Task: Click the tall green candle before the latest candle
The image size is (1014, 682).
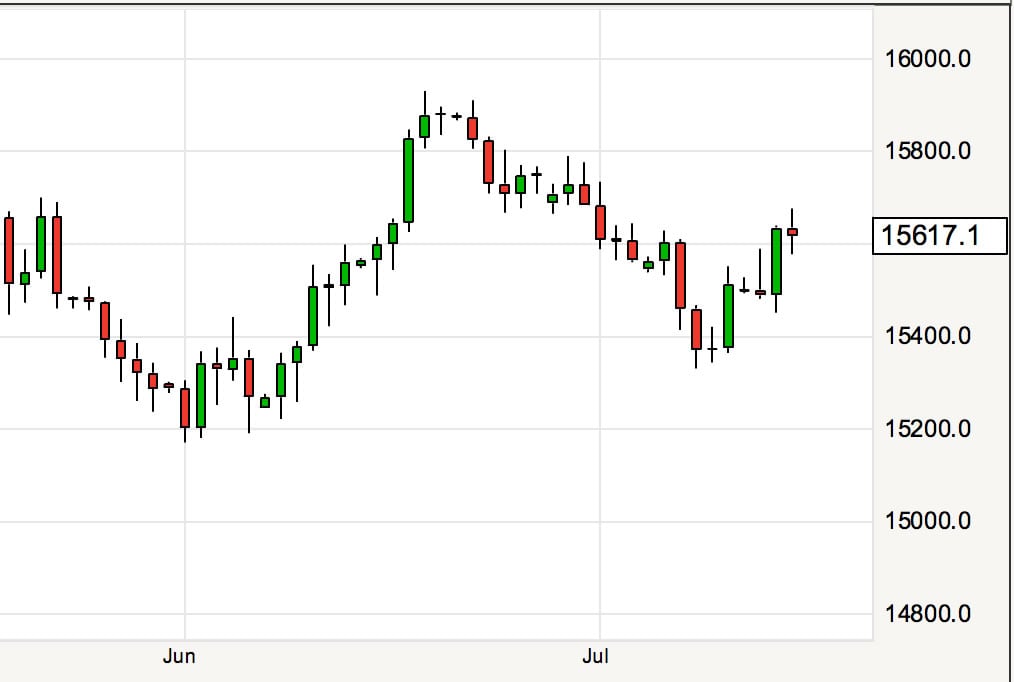Action: pos(776,261)
